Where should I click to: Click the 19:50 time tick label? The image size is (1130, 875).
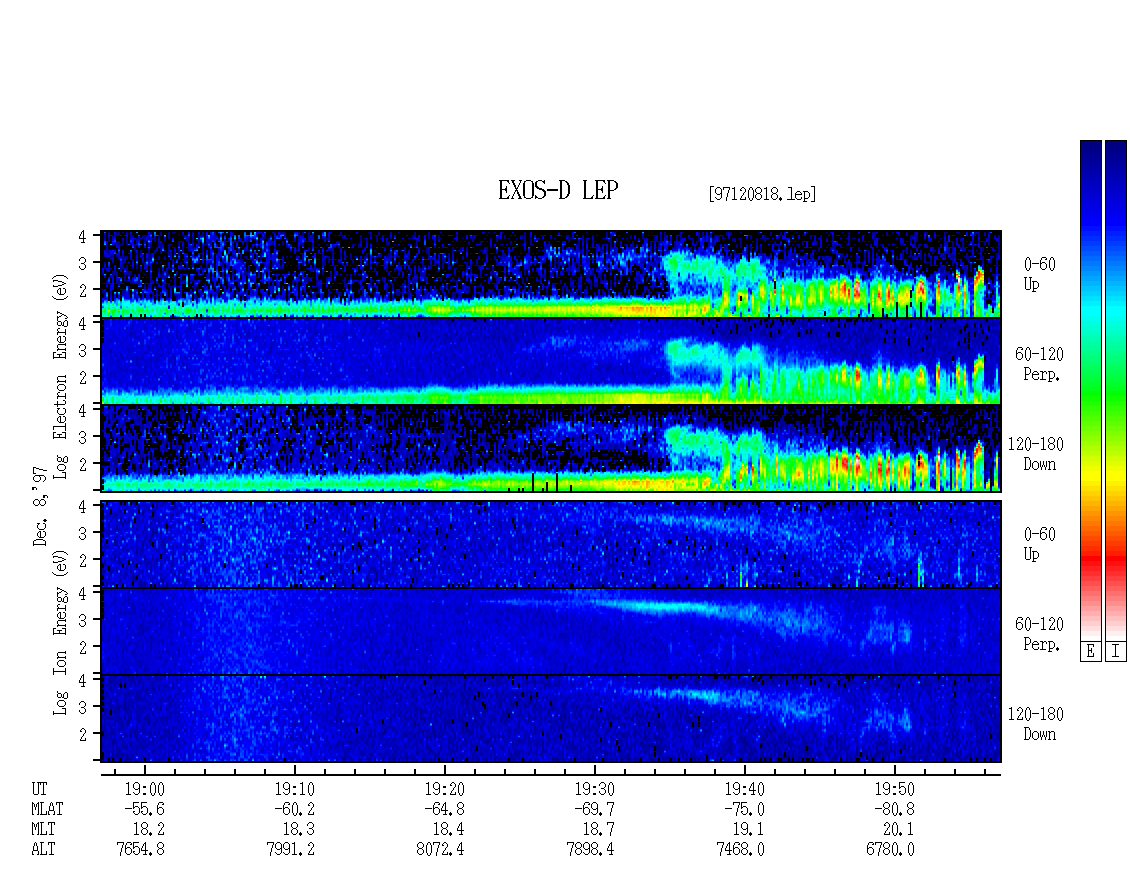click(x=894, y=790)
